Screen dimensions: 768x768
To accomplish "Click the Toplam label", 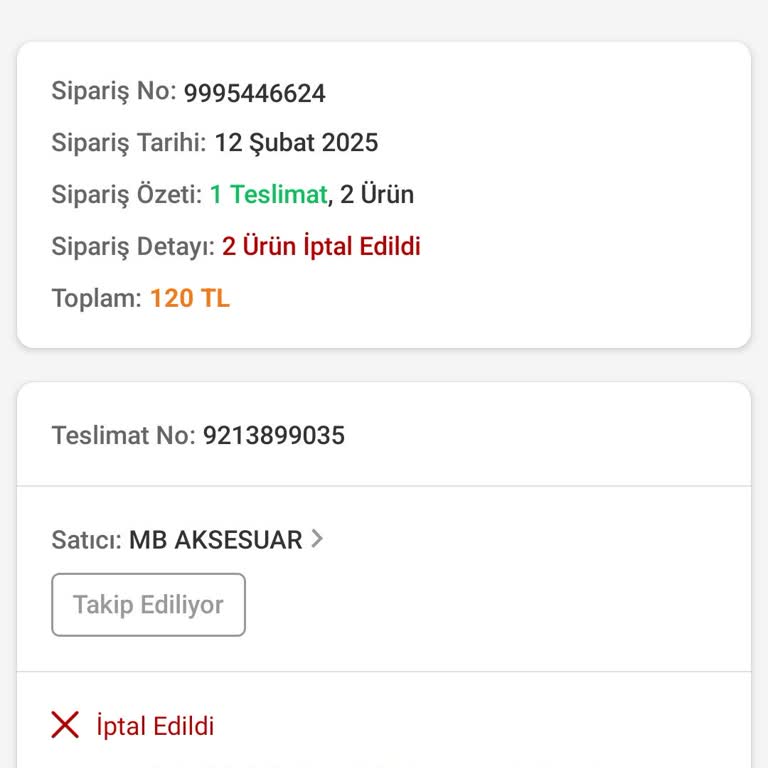I will point(96,298).
